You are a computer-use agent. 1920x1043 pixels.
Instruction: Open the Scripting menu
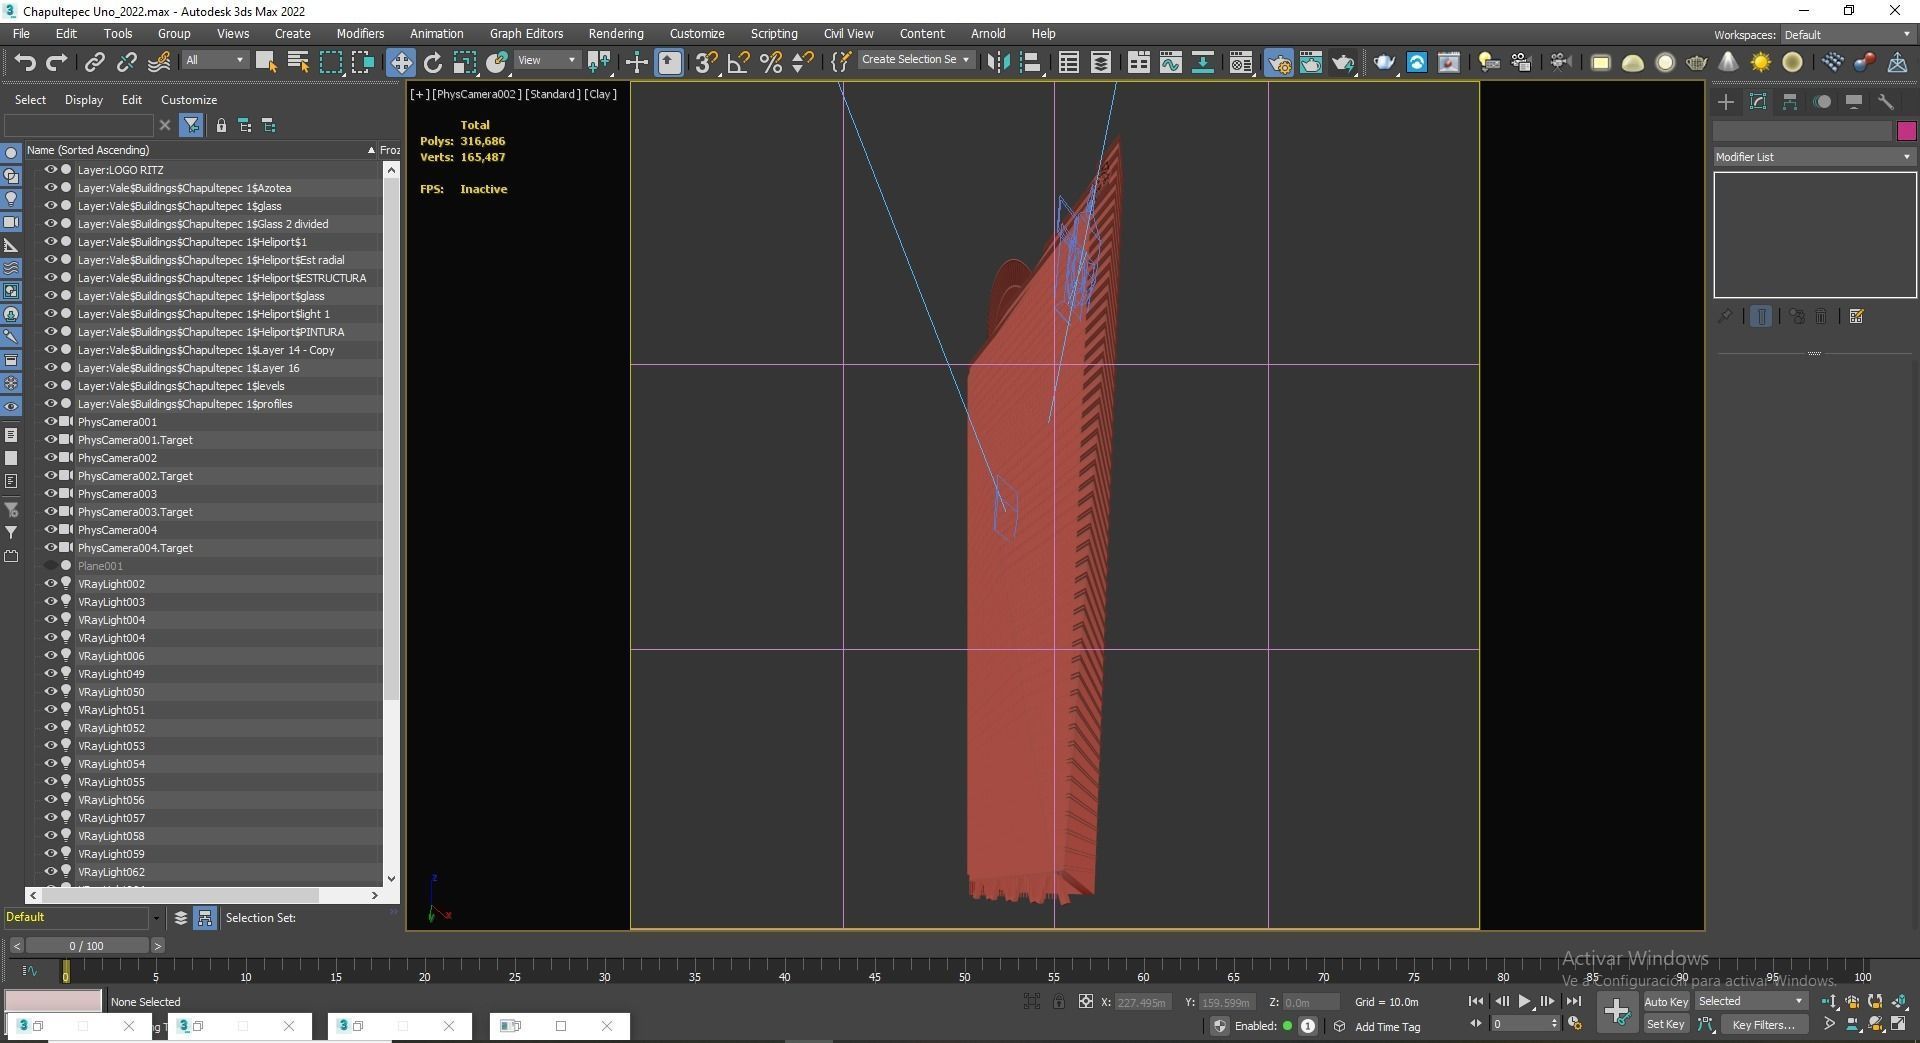pyautogui.click(x=774, y=34)
